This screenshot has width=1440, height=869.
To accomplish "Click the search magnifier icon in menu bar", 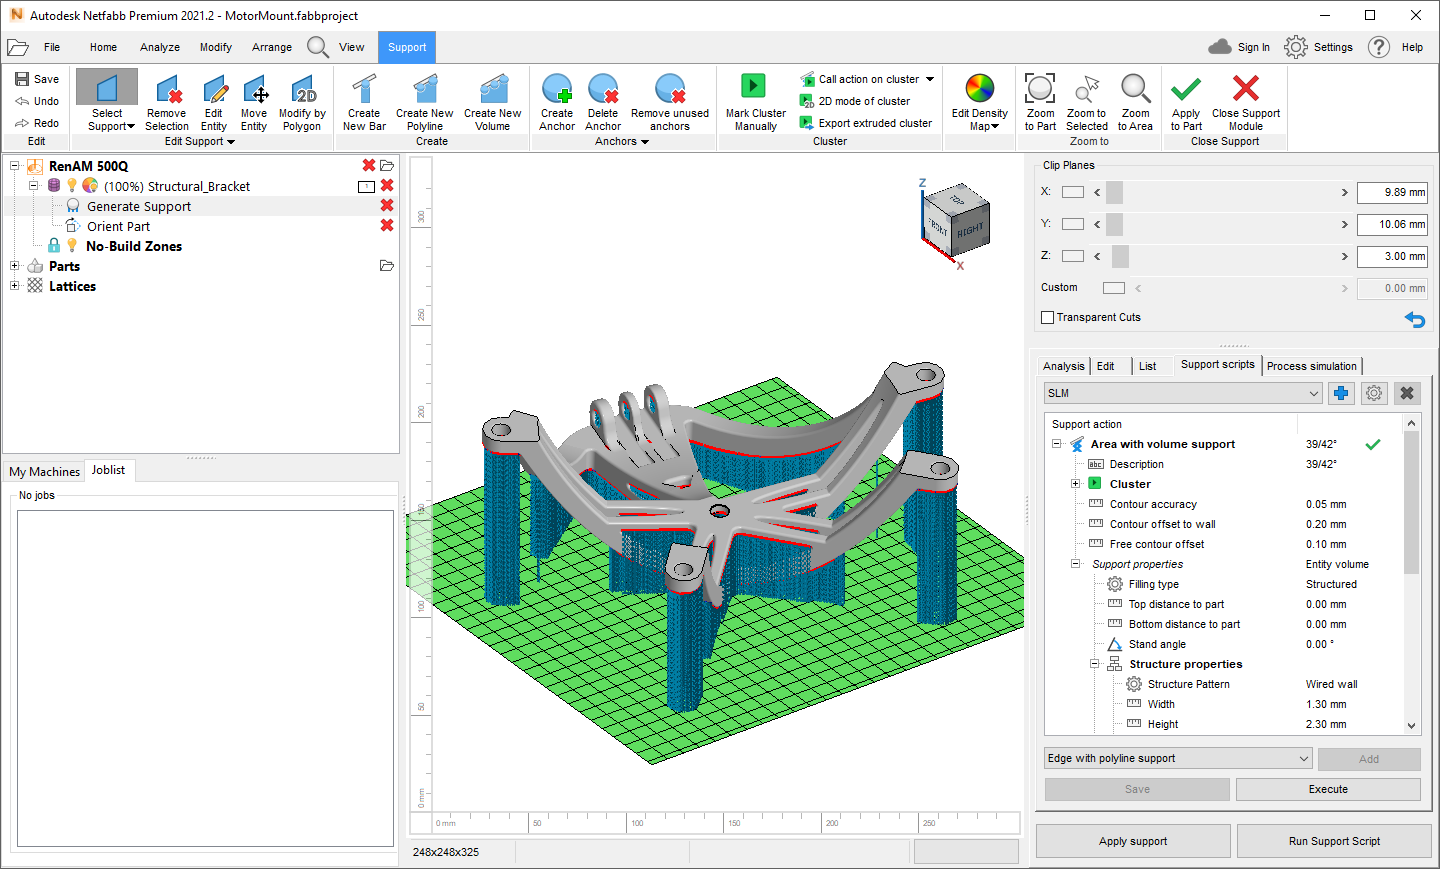I will [318, 47].
